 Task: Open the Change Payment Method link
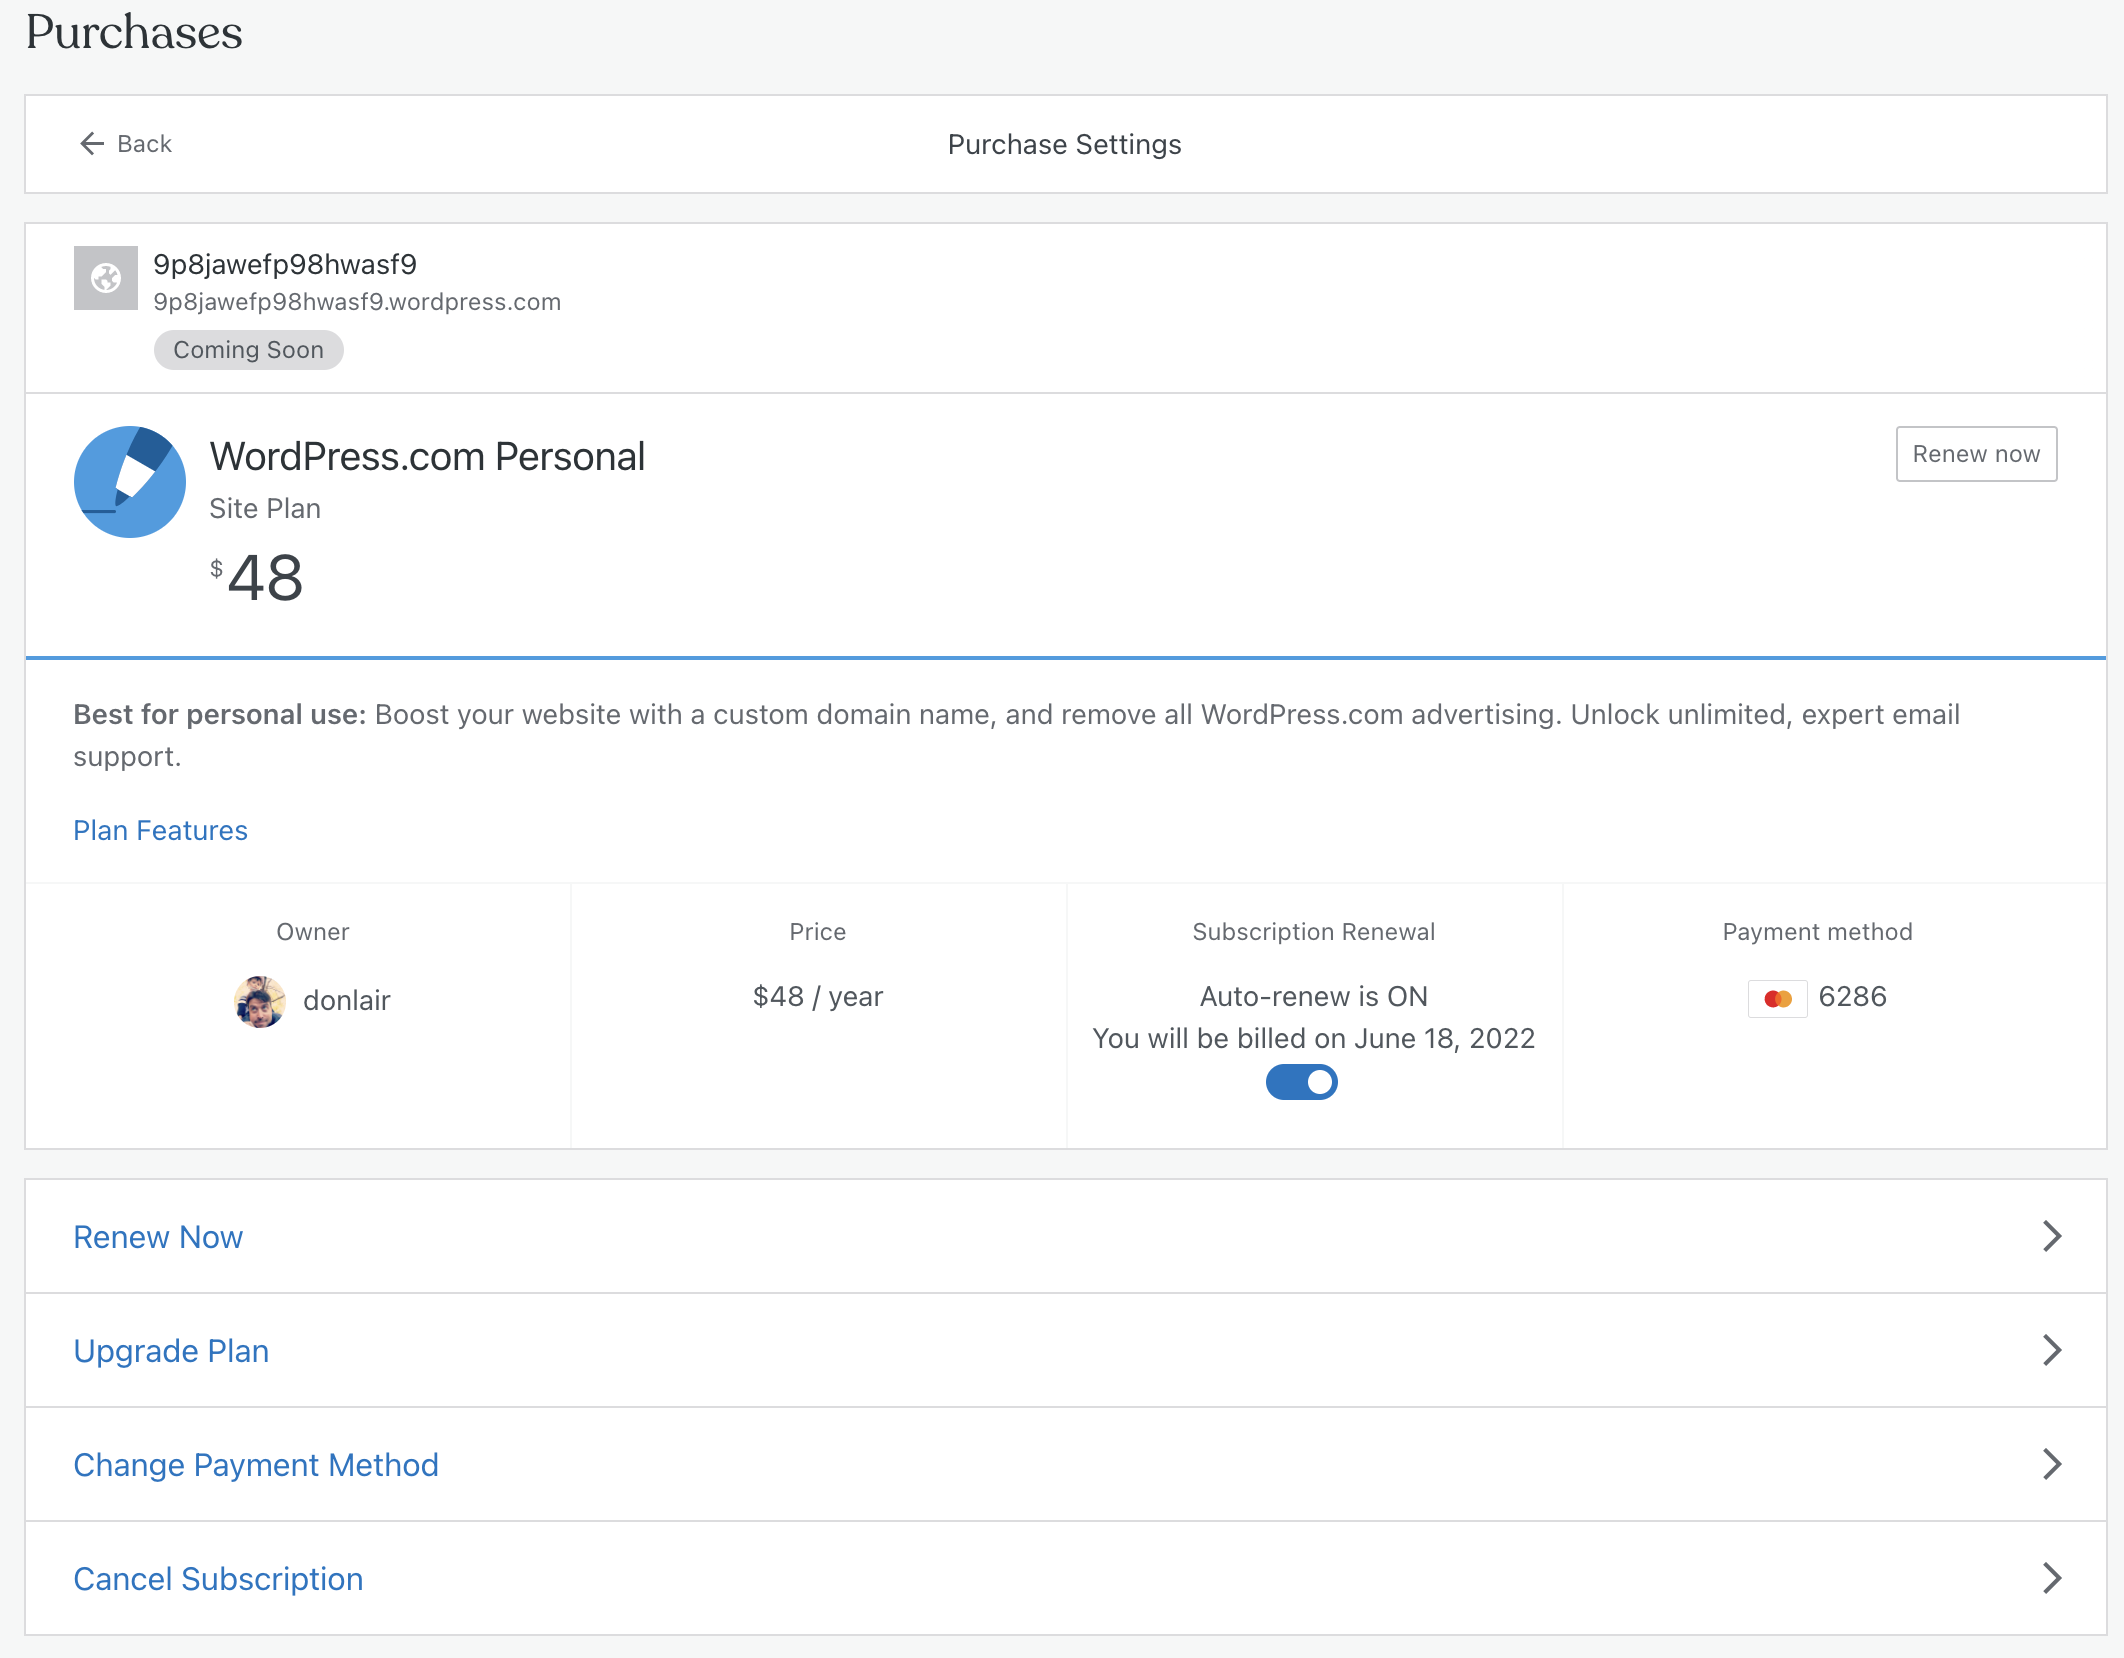pos(256,1465)
